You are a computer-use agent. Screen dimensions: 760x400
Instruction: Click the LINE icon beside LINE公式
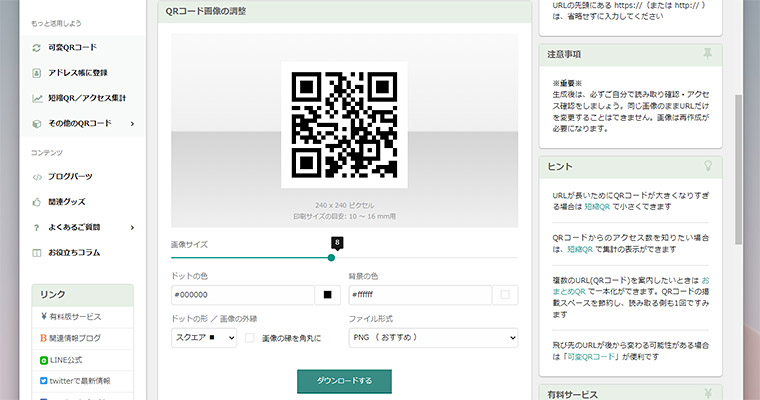tap(44, 360)
